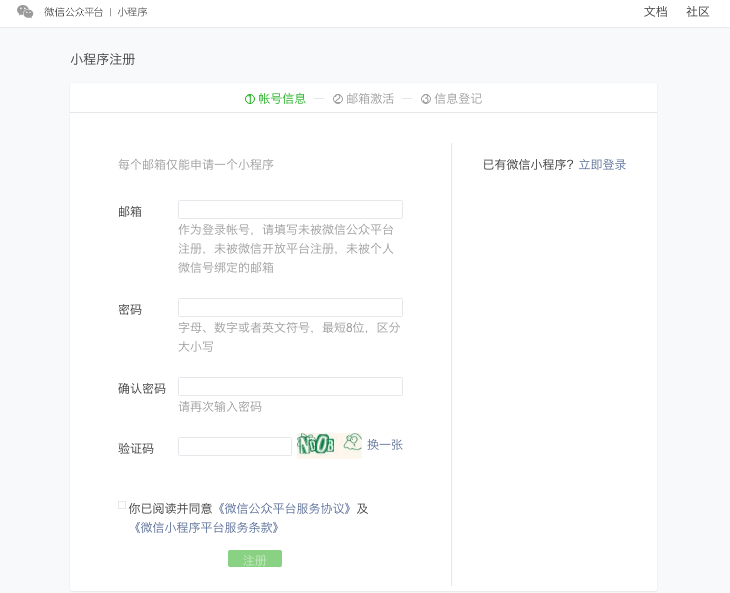
Task: Click the step one circle icon
Action: point(250,99)
